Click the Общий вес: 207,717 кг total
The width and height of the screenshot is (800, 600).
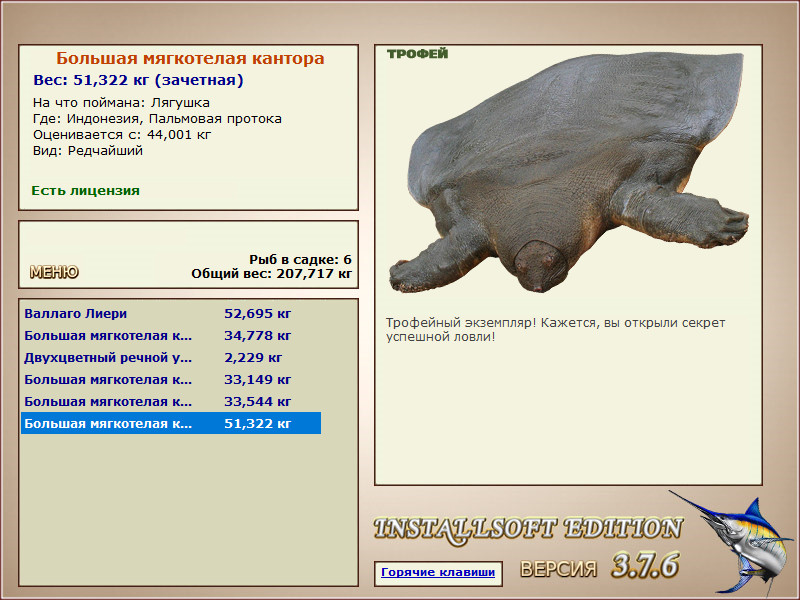pos(271,273)
